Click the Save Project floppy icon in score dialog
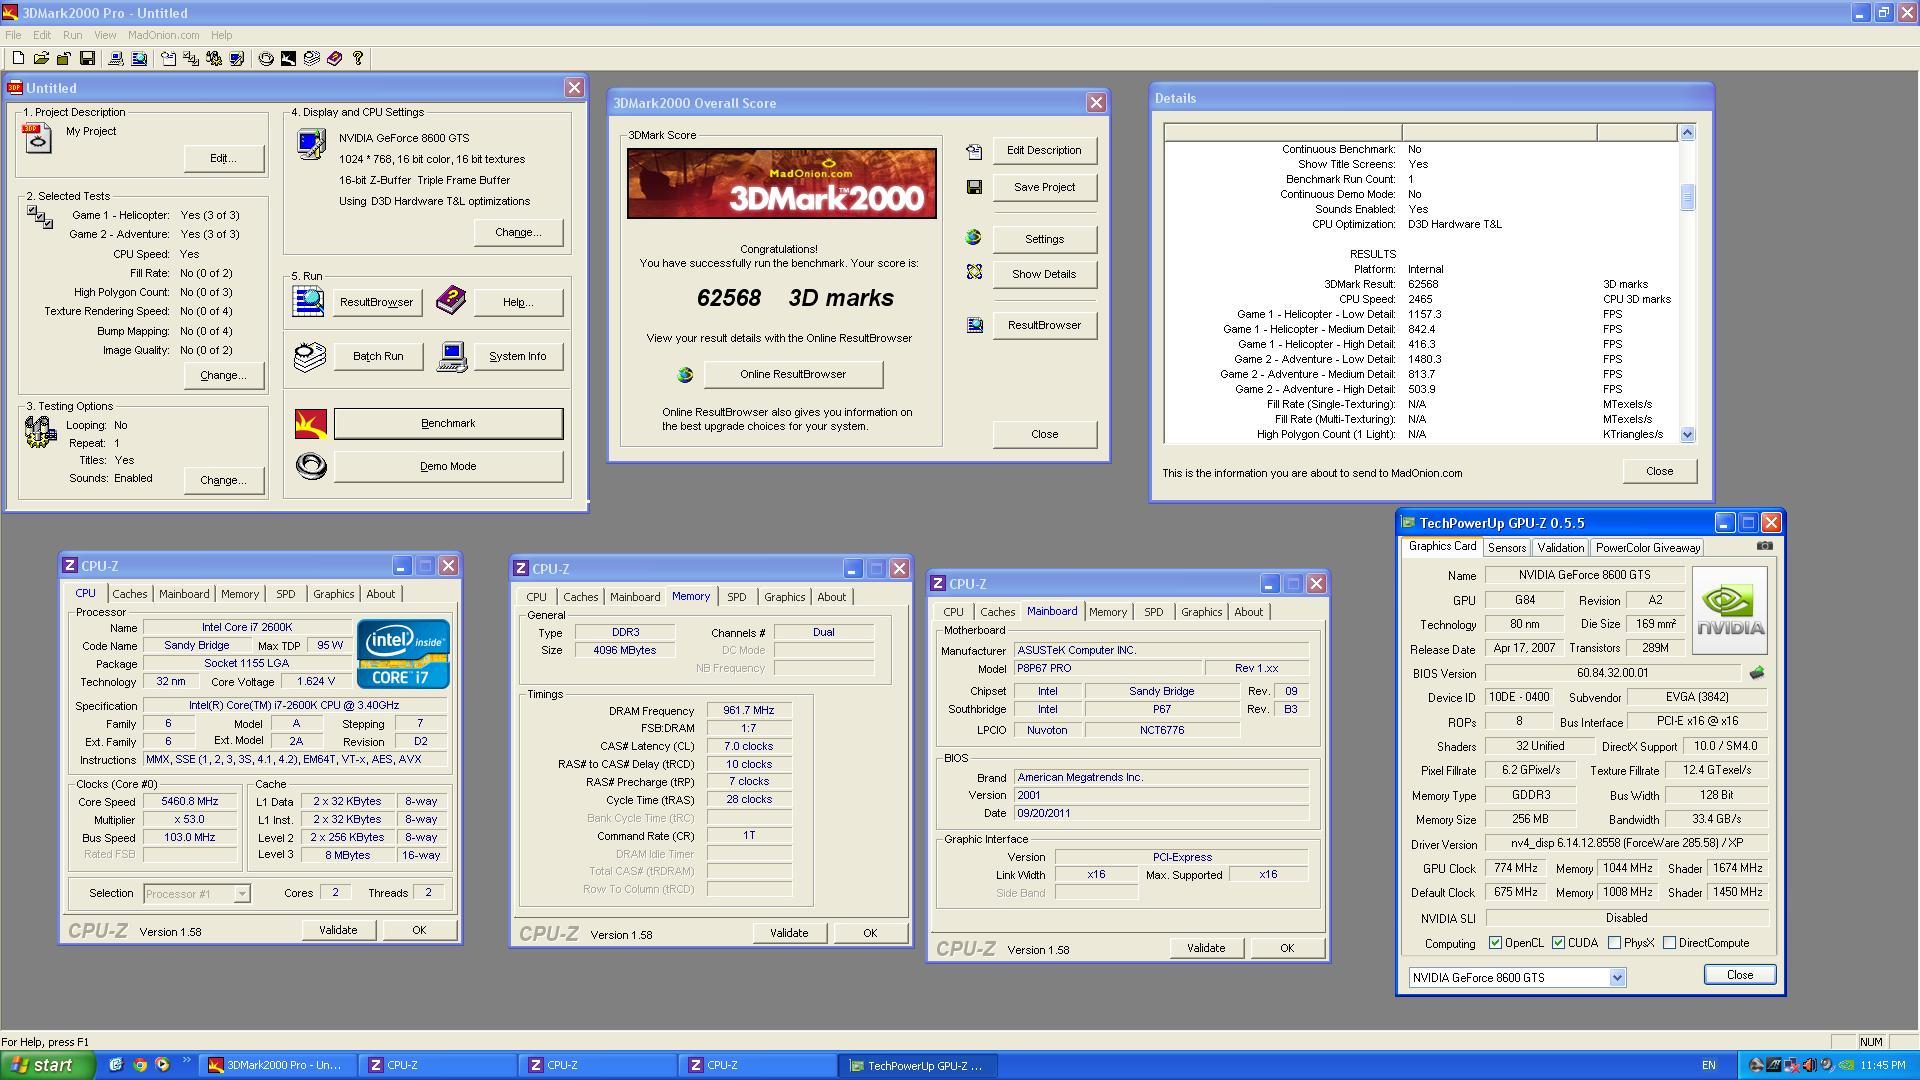The height and width of the screenshot is (1080, 1920). 974,187
